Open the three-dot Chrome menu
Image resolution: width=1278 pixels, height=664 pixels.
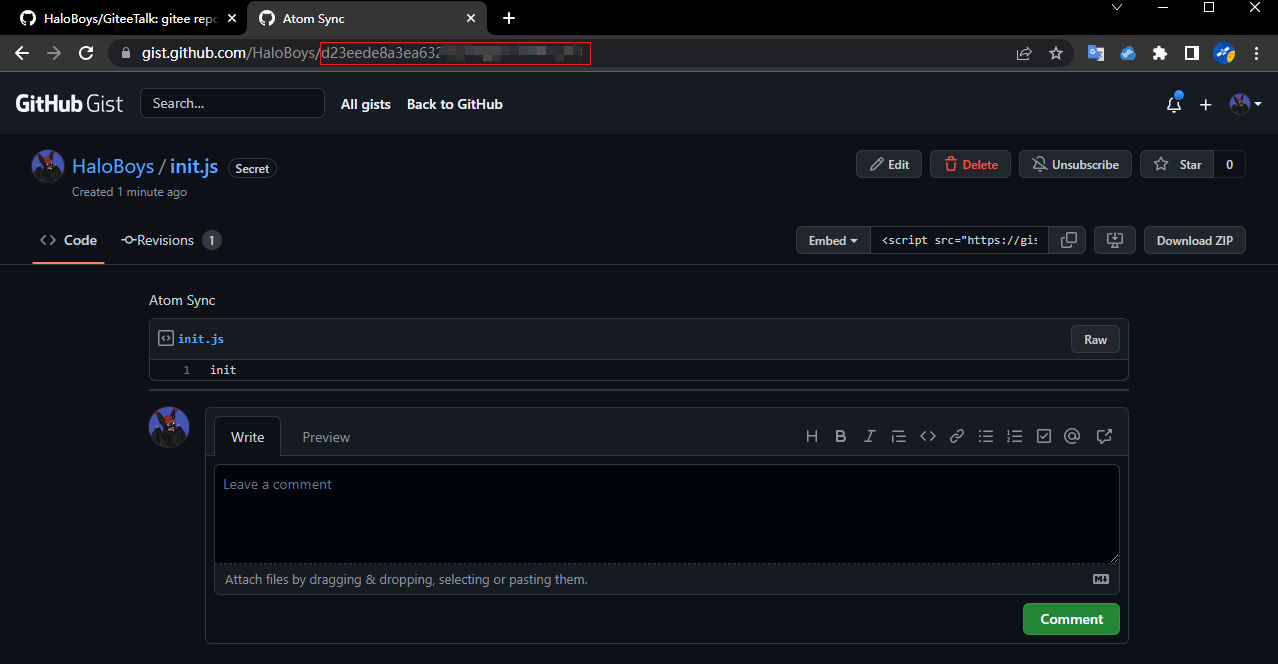click(x=1256, y=53)
